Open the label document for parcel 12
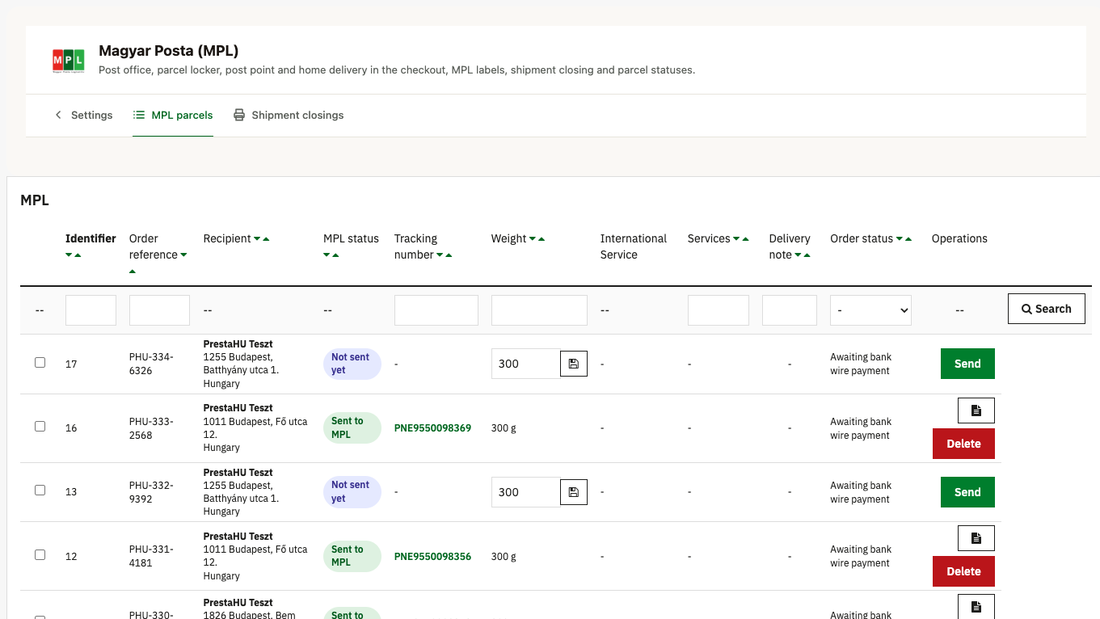The width and height of the screenshot is (1100, 619). coord(976,538)
